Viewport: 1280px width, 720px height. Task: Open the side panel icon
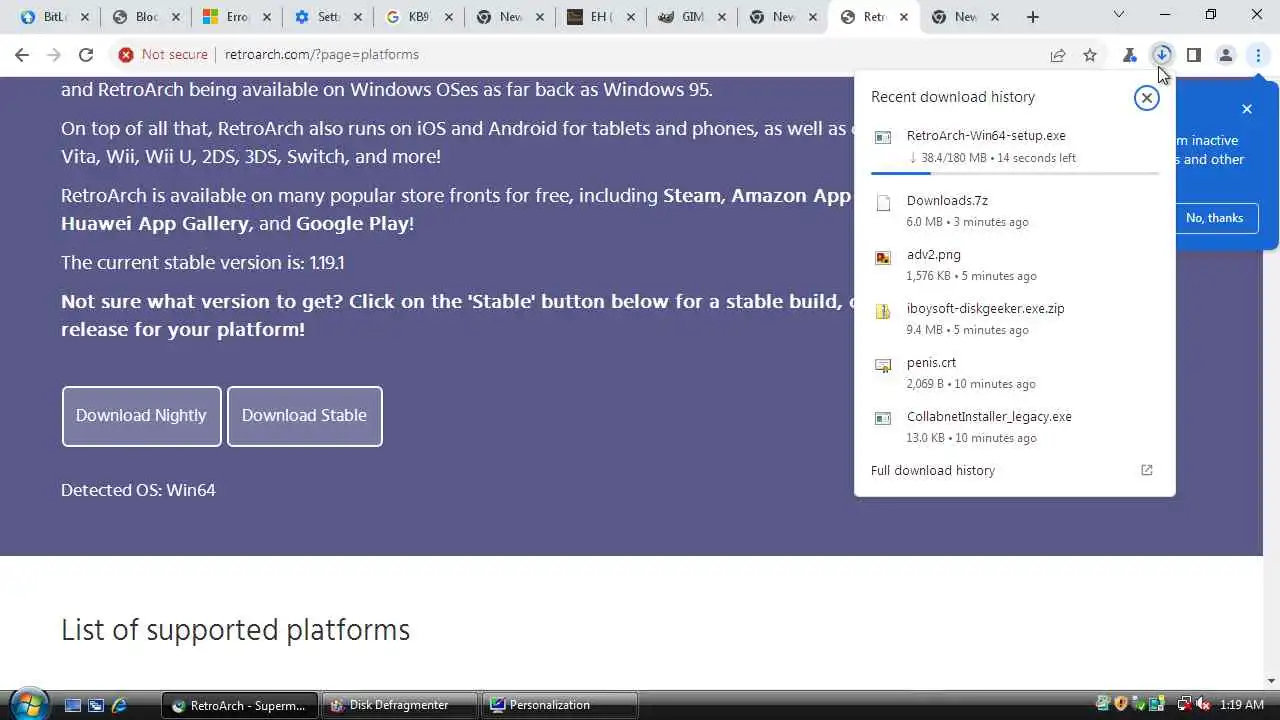pos(1193,55)
